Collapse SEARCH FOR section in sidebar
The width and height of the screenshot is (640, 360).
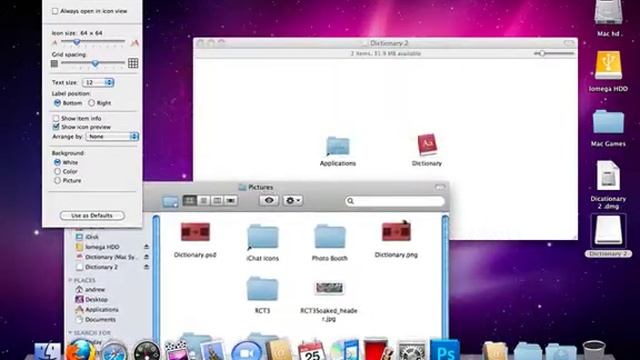(x=70, y=333)
